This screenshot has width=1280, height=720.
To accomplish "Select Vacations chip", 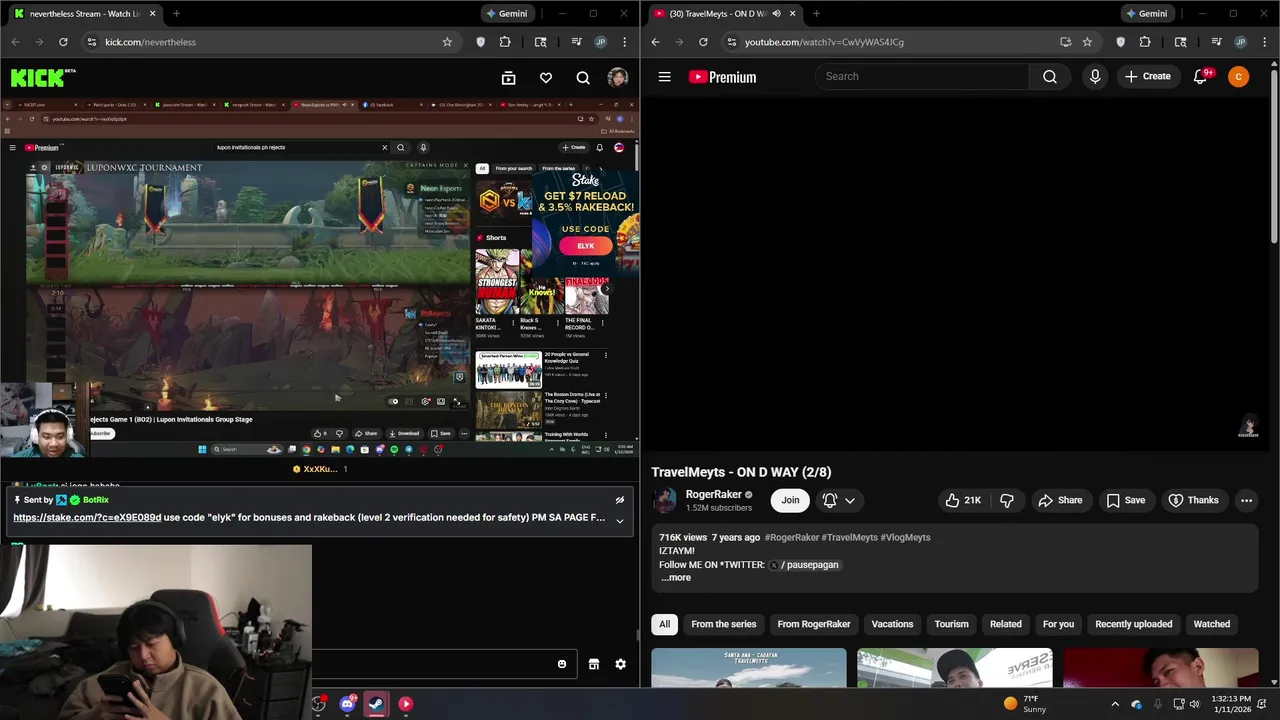I will click(x=892, y=624).
